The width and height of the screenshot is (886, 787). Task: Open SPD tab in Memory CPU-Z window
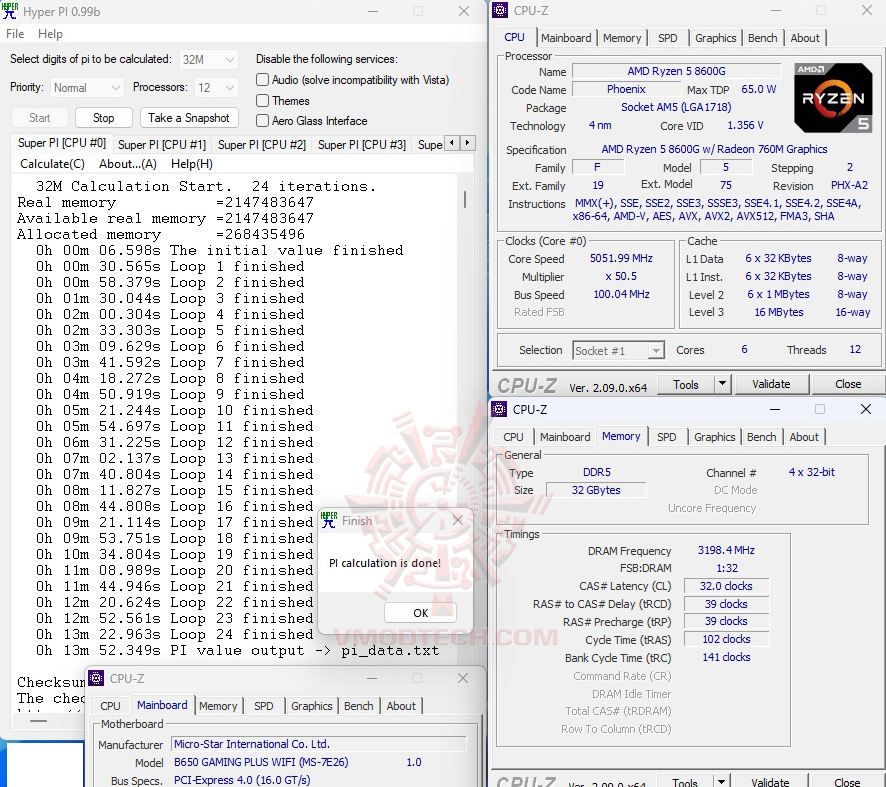(x=666, y=437)
